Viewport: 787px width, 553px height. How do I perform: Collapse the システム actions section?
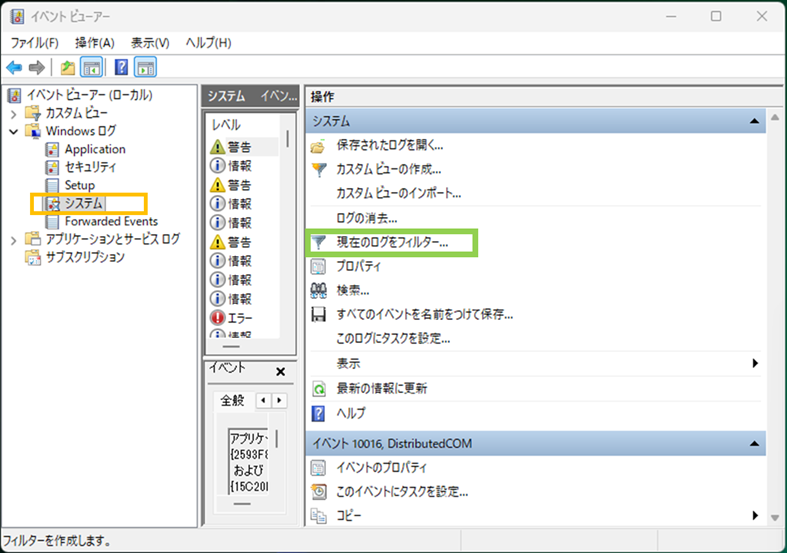pos(754,121)
